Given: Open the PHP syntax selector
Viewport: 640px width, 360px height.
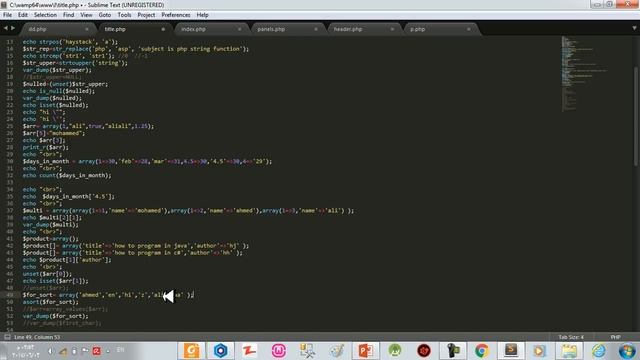Looking at the screenshot, I should [x=616, y=337].
